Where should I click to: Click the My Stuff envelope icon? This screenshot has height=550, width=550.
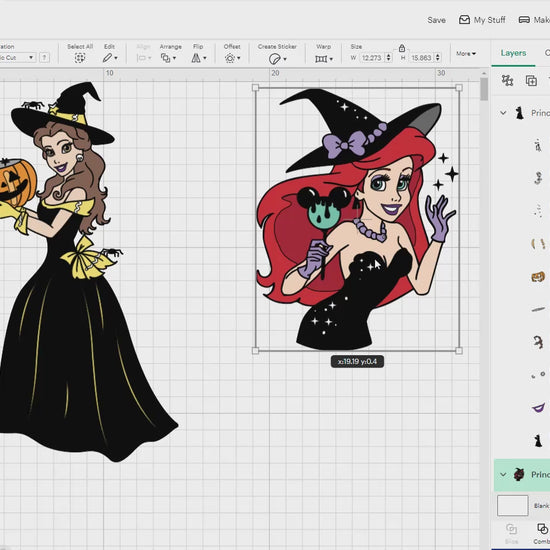pos(464,20)
